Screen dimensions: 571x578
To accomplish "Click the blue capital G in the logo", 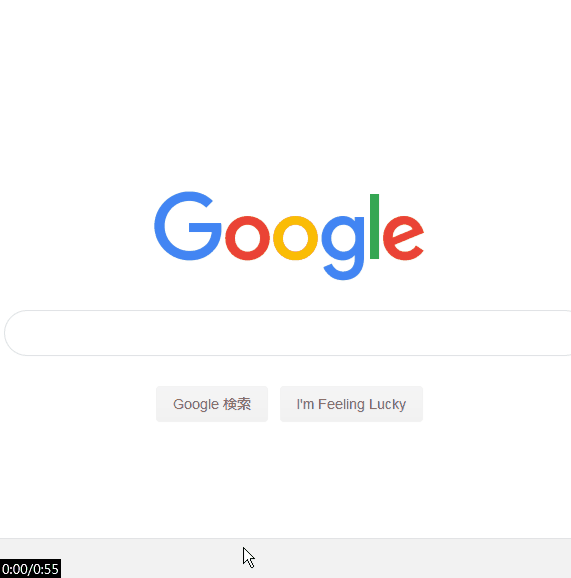I will [x=188, y=226].
